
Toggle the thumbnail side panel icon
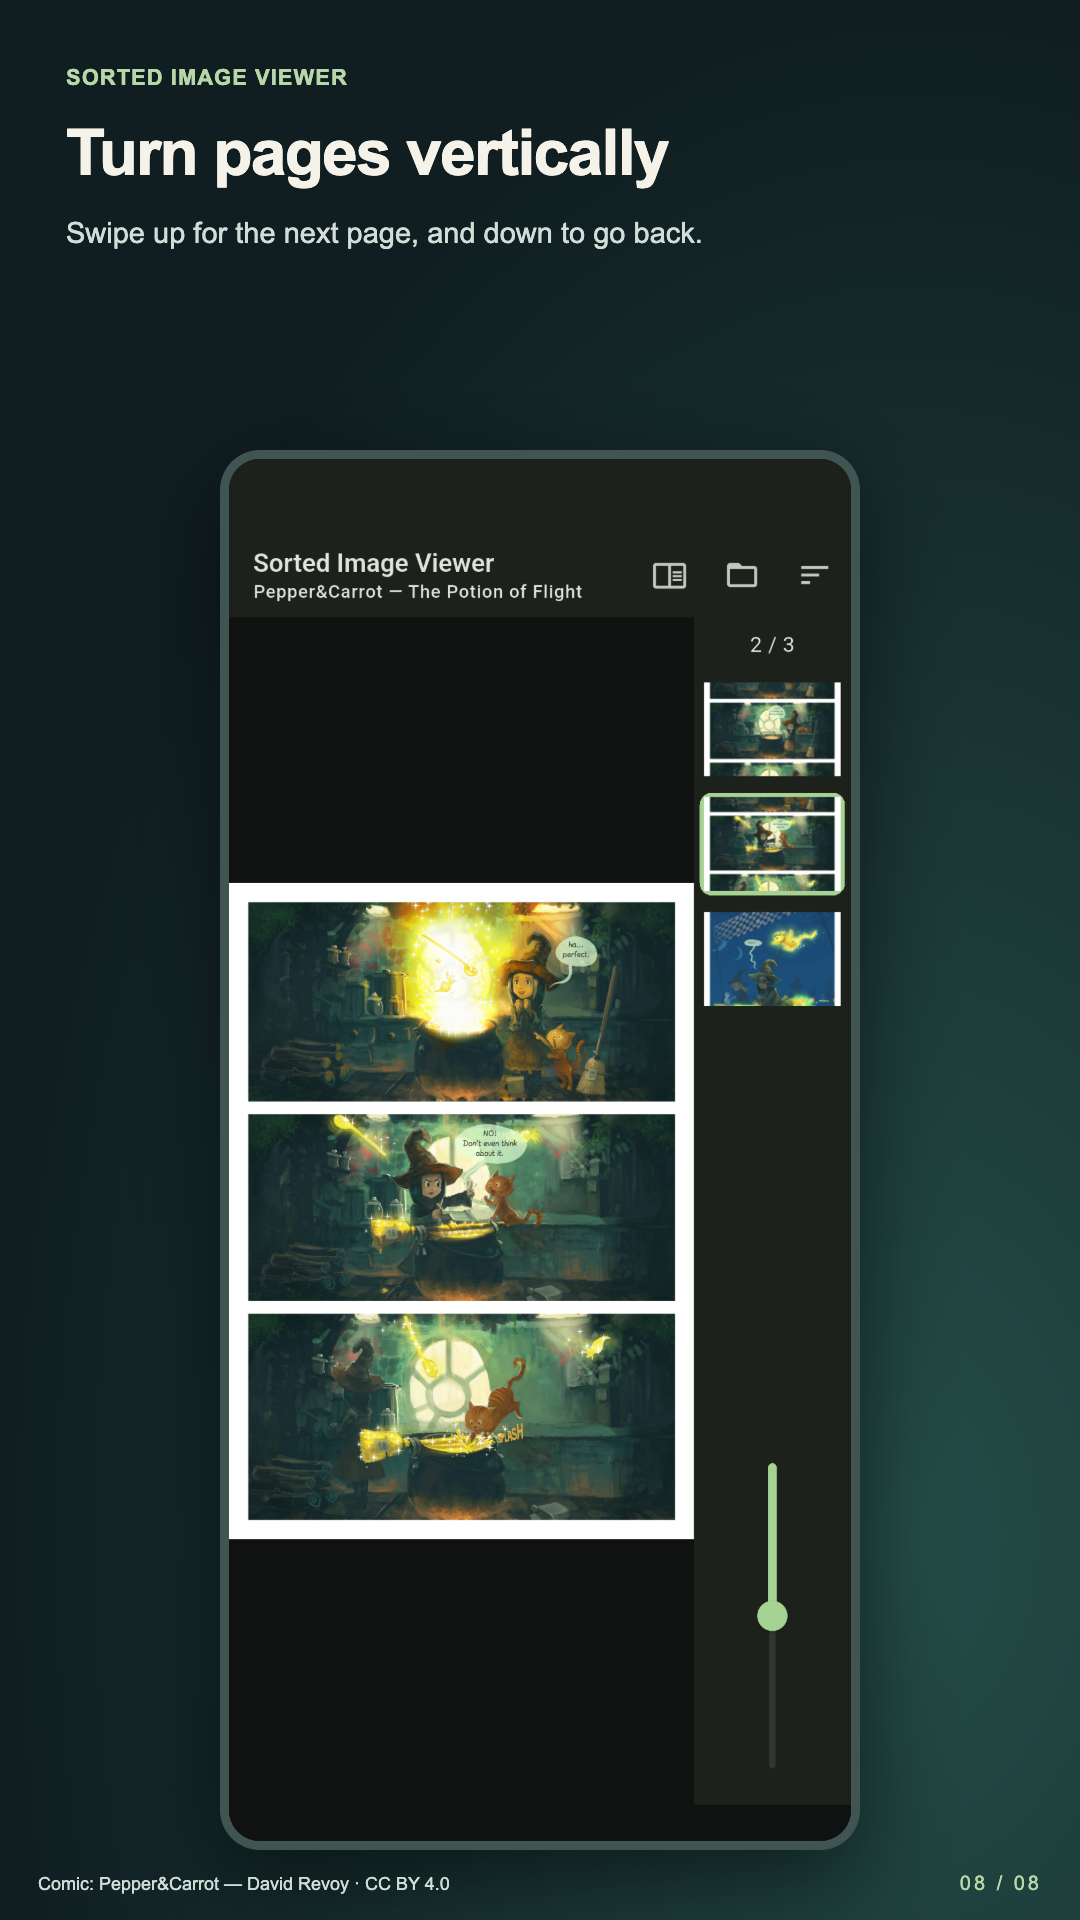click(x=669, y=575)
